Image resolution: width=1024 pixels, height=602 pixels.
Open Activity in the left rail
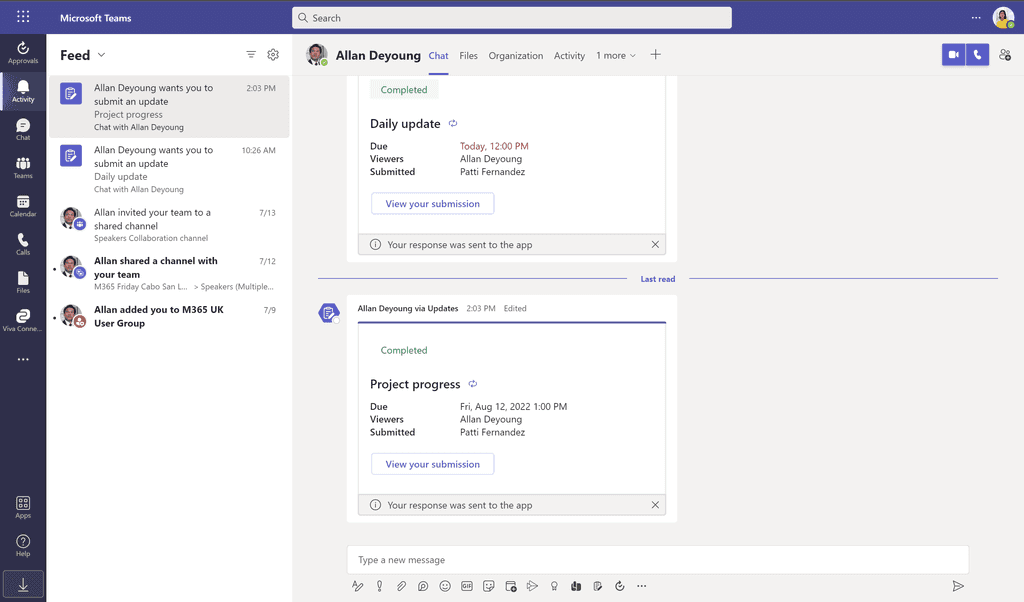point(23,91)
